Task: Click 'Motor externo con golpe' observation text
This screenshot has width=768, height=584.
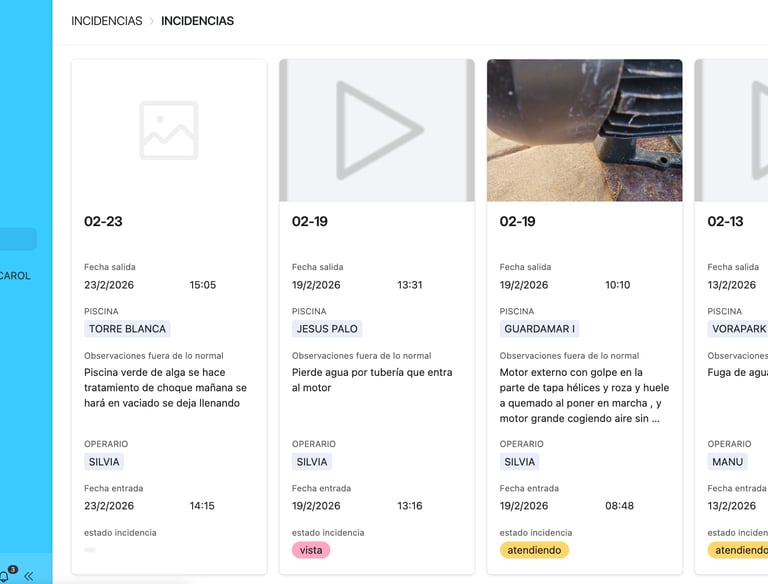Action: (584, 395)
